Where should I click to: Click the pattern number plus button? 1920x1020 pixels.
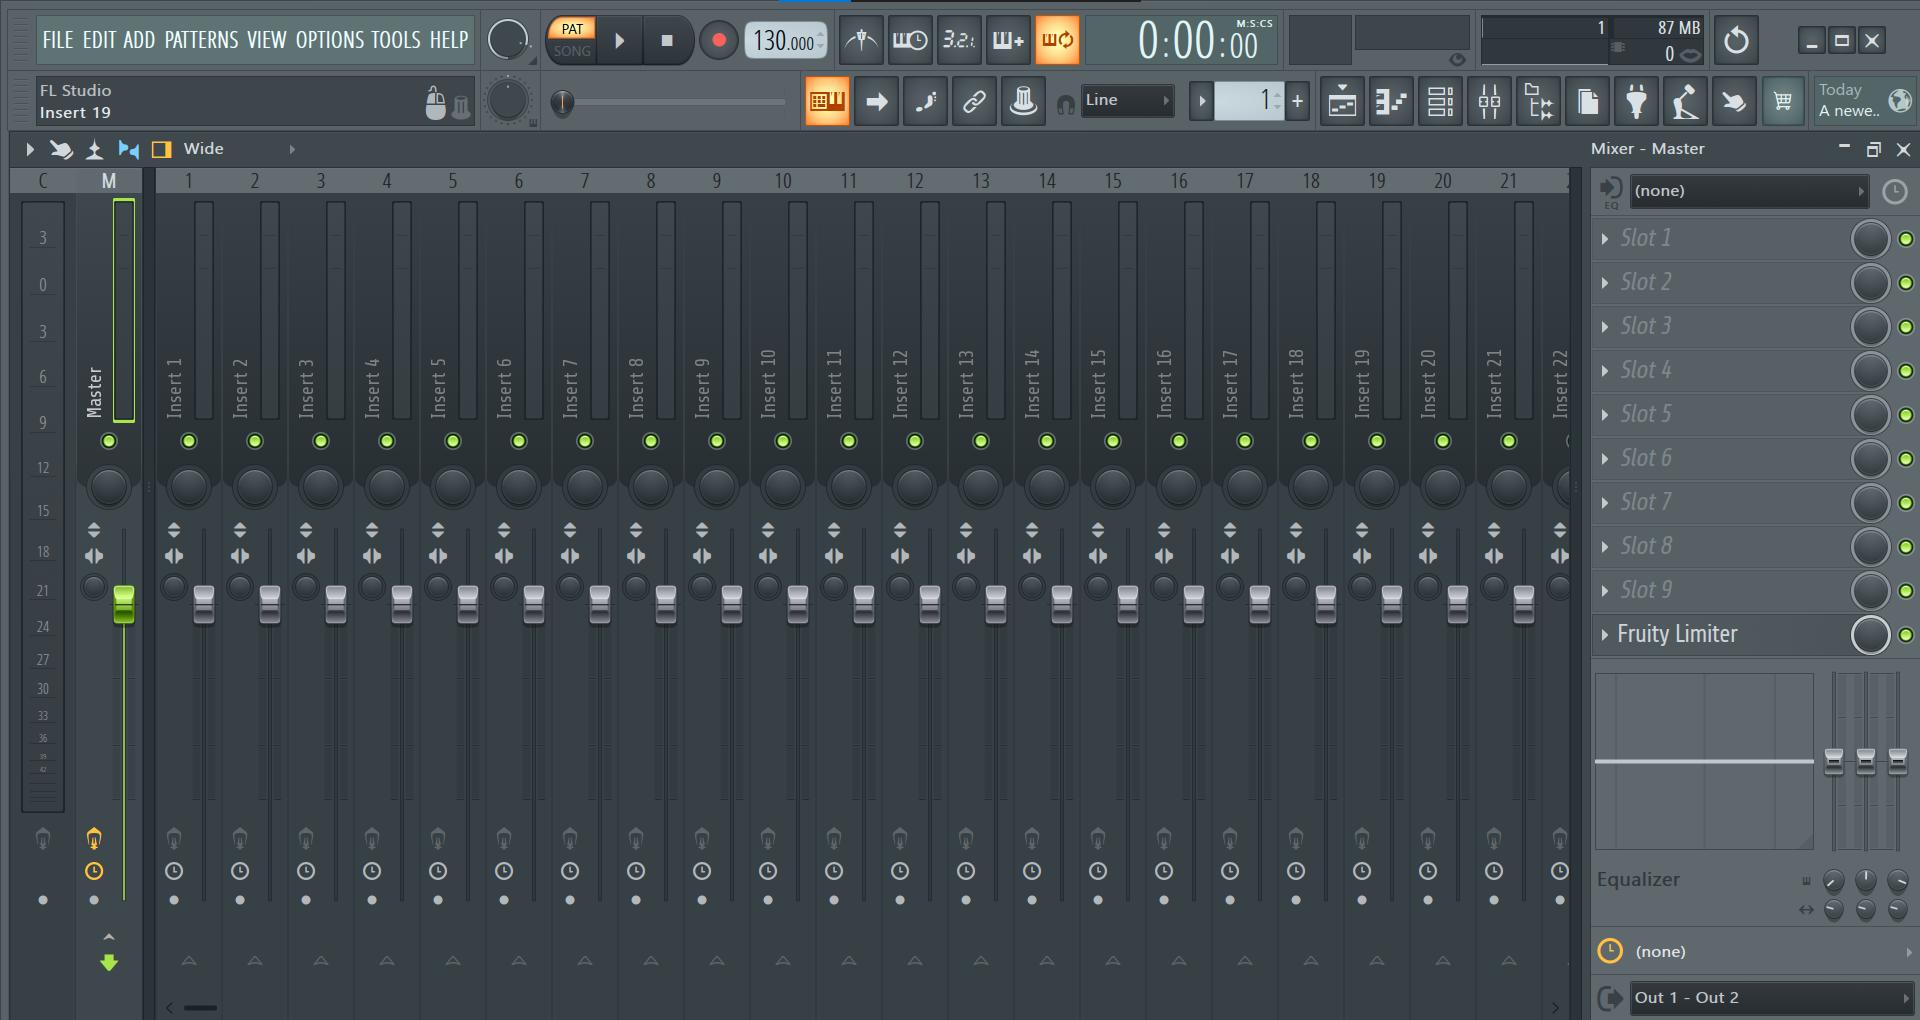coord(1298,101)
